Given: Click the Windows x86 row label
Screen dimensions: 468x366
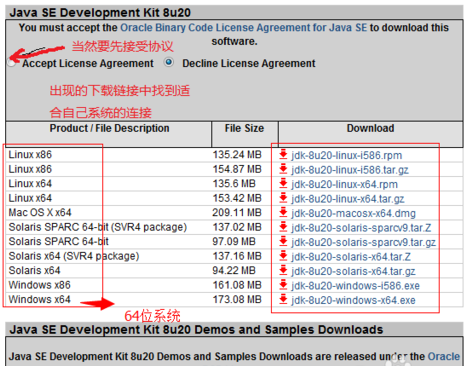Looking at the screenshot, I should coord(39,285).
